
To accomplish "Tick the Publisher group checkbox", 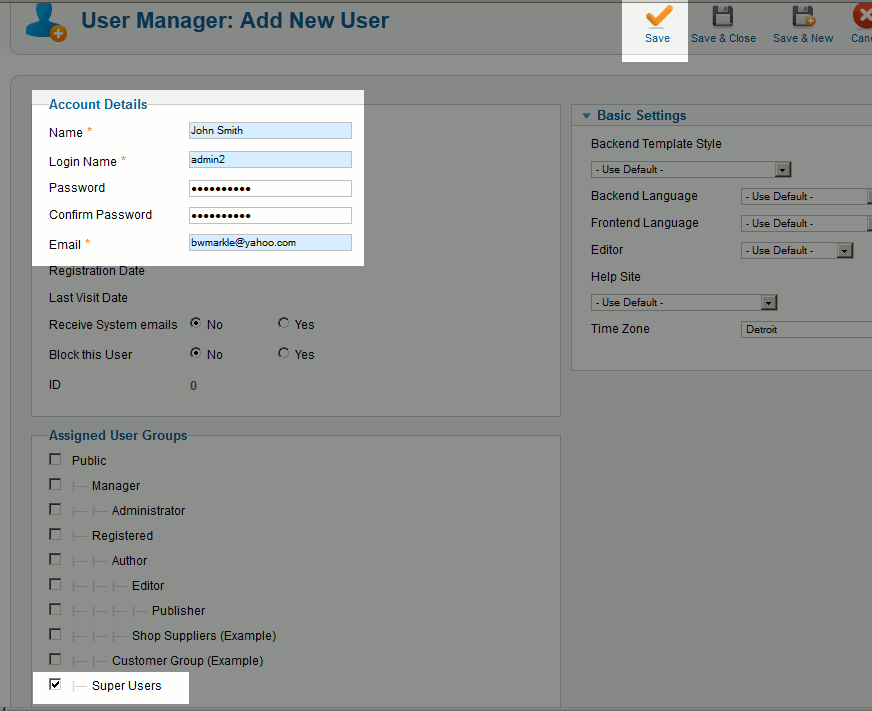I will pos(55,610).
